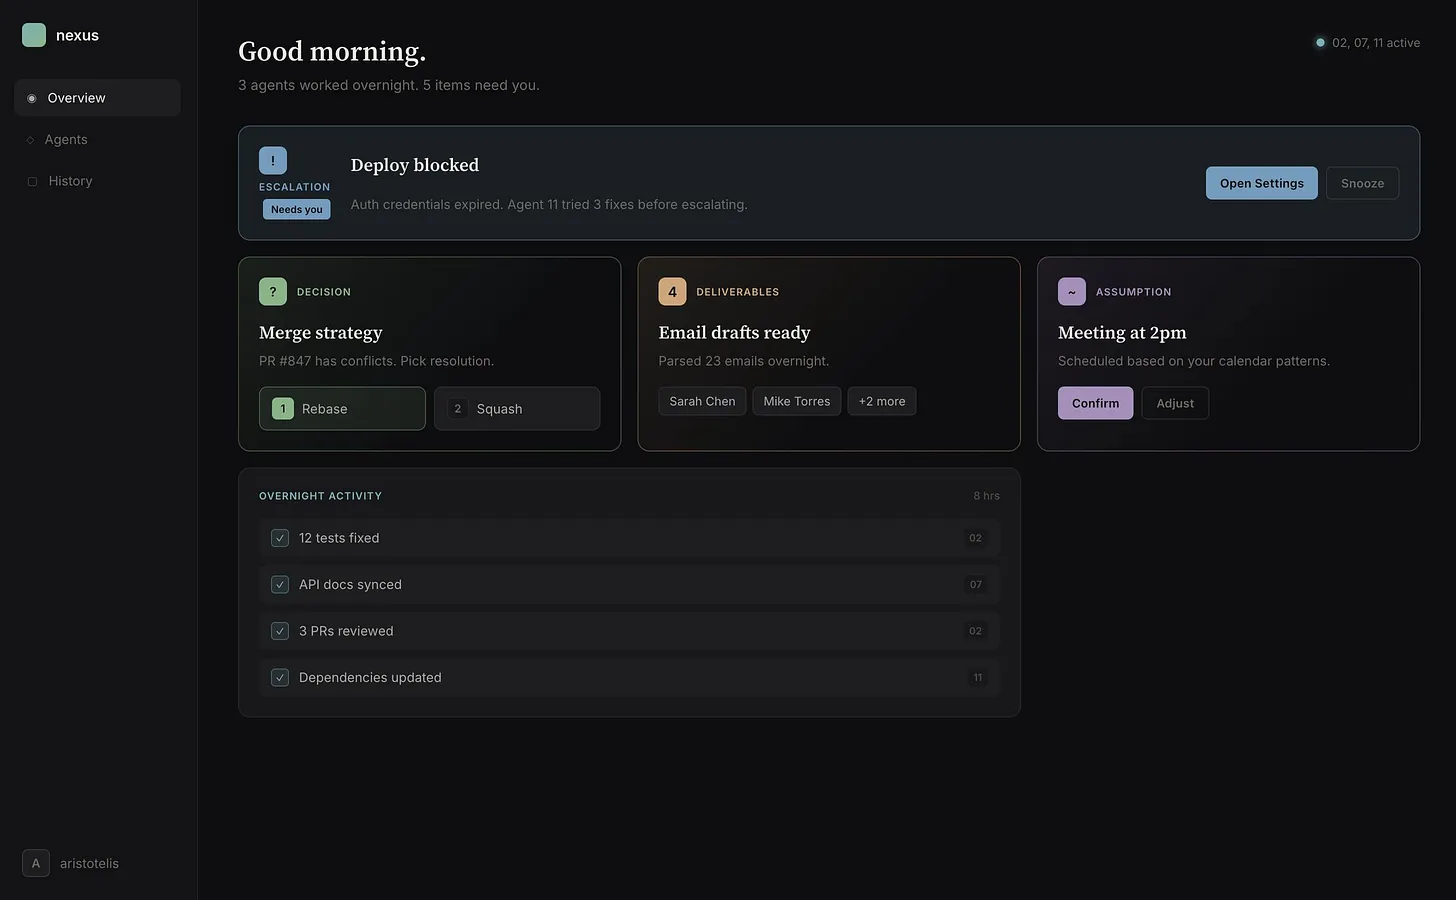This screenshot has height=900, width=1456.
Task: Click the orange deliverables count icon
Action: coord(672,292)
